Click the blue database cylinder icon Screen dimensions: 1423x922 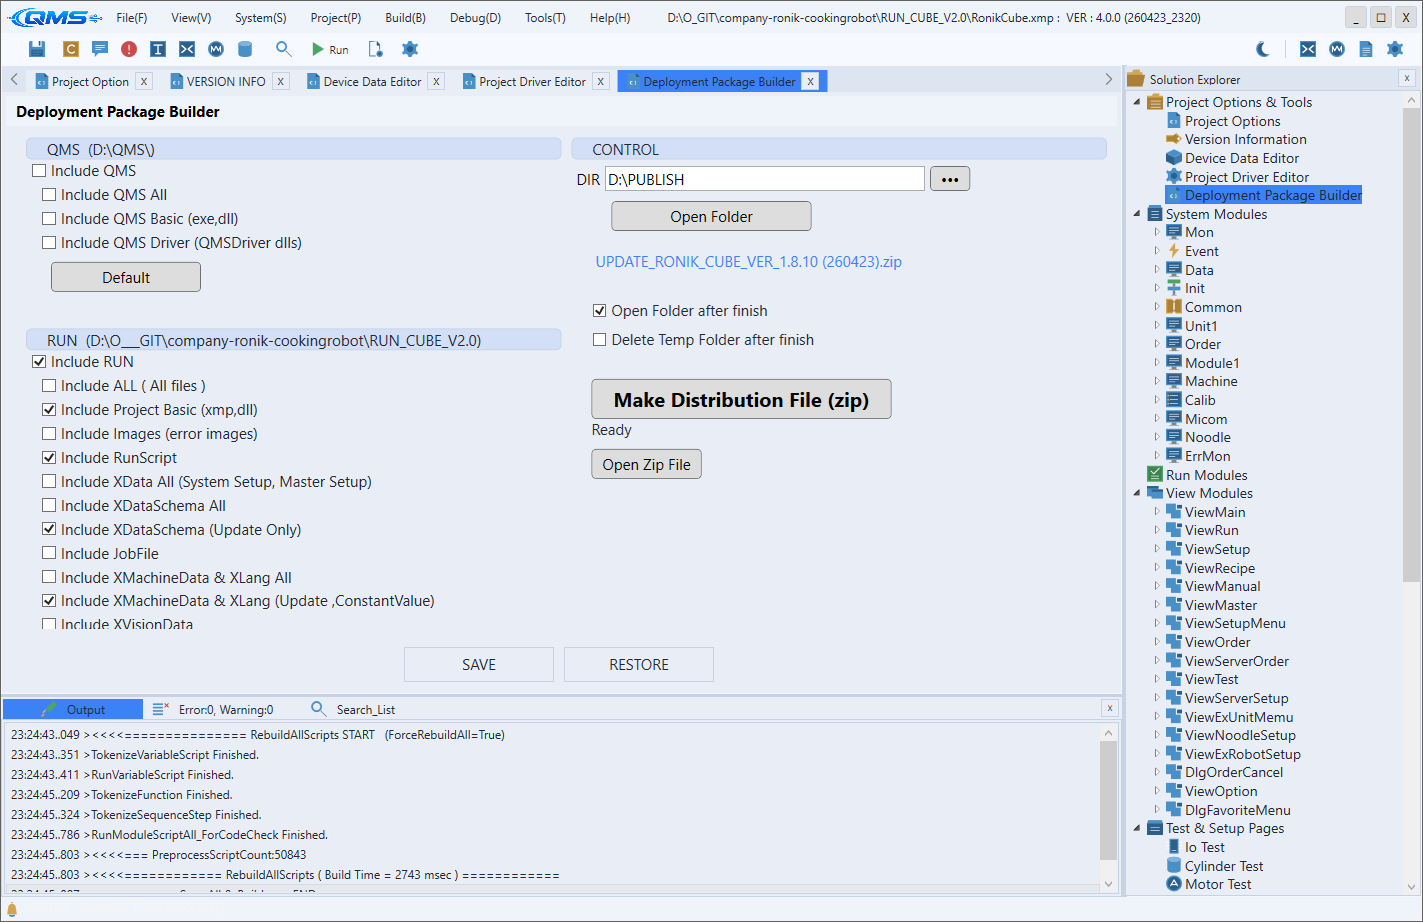[x=245, y=49]
